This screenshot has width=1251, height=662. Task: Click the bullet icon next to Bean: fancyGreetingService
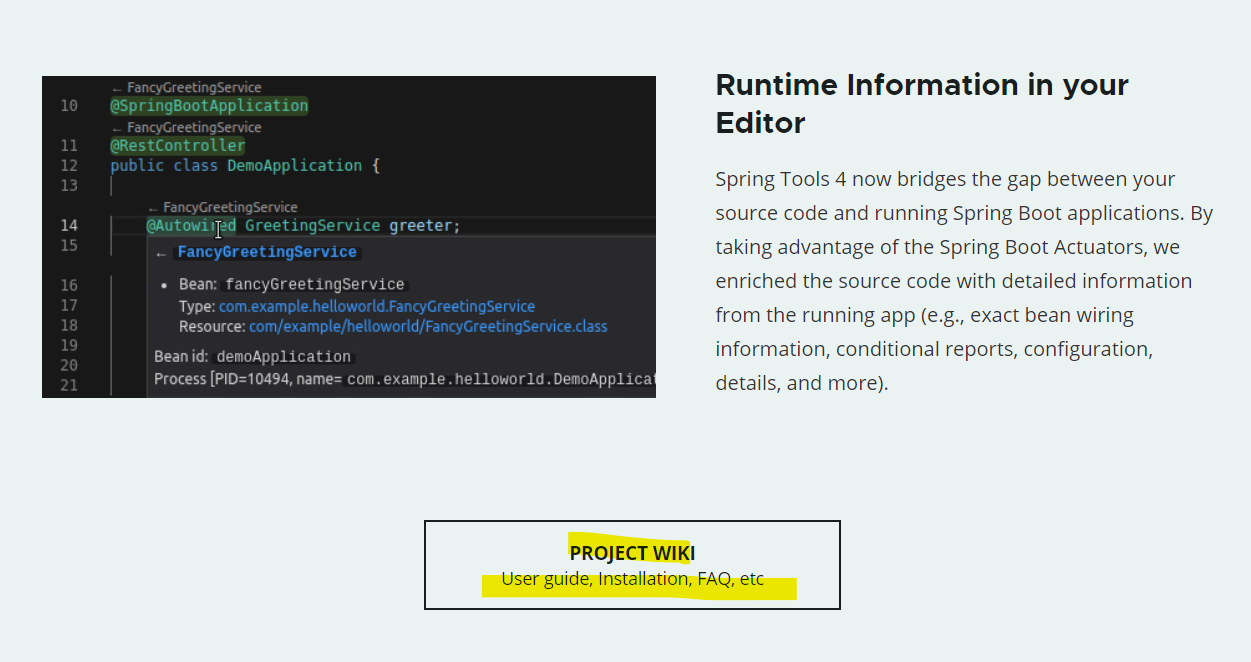(165, 285)
